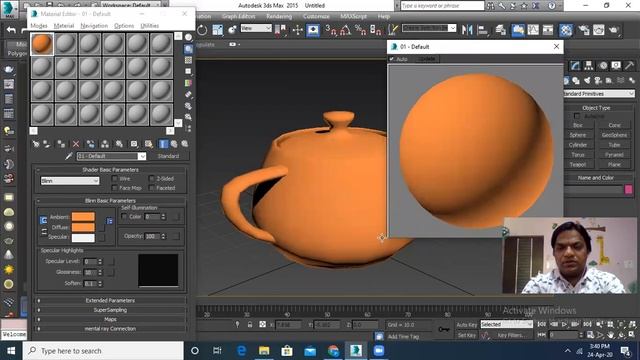Expand the SuperSampling rollout

click(110, 310)
